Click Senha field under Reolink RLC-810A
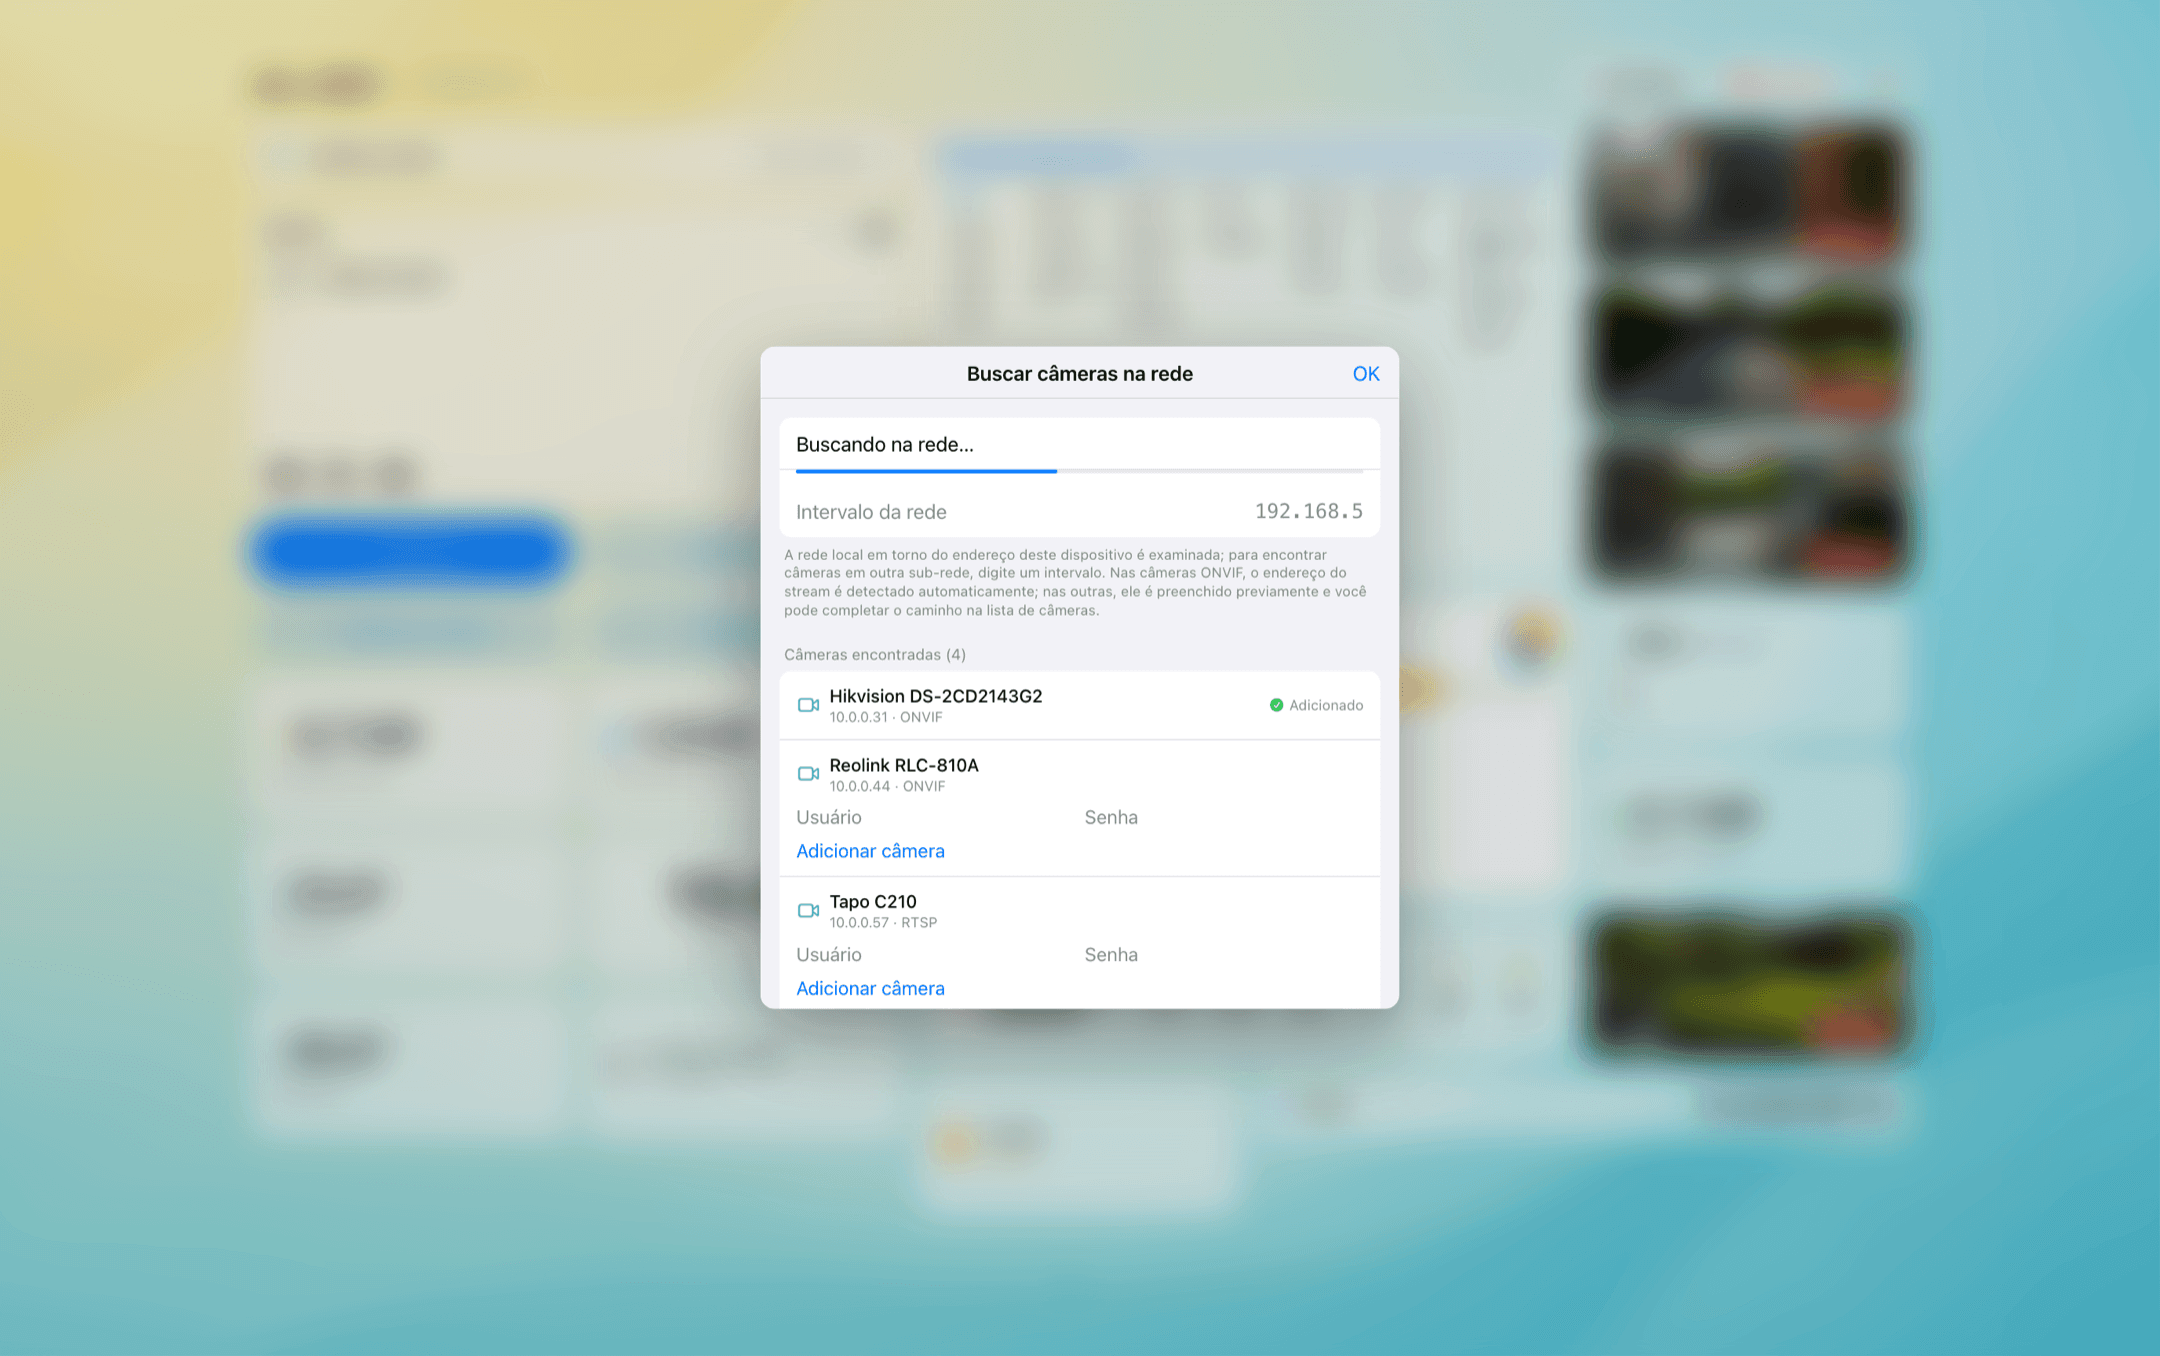Viewport: 2160px width, 1356px height. click(1222, 818)
